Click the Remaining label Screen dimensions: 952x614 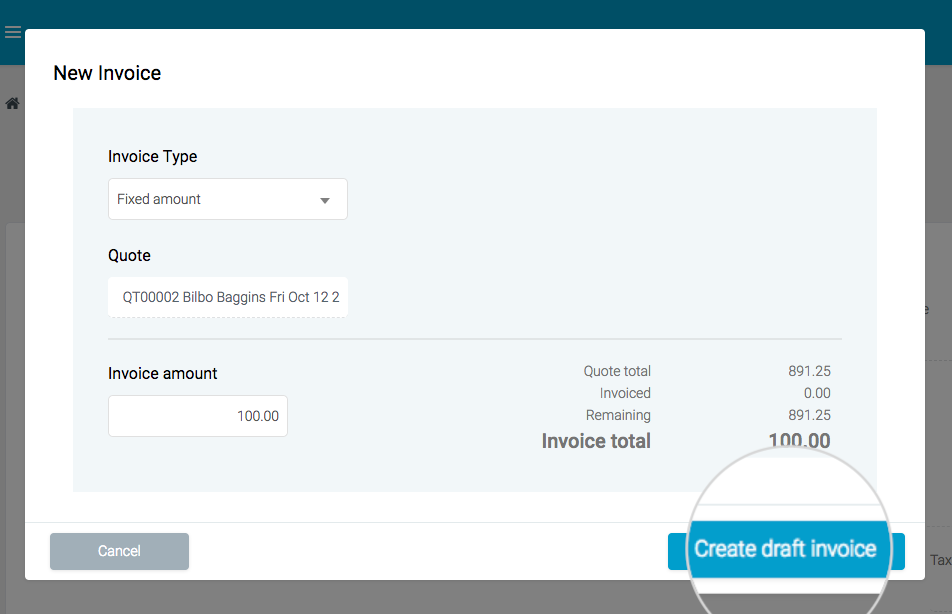618,415
